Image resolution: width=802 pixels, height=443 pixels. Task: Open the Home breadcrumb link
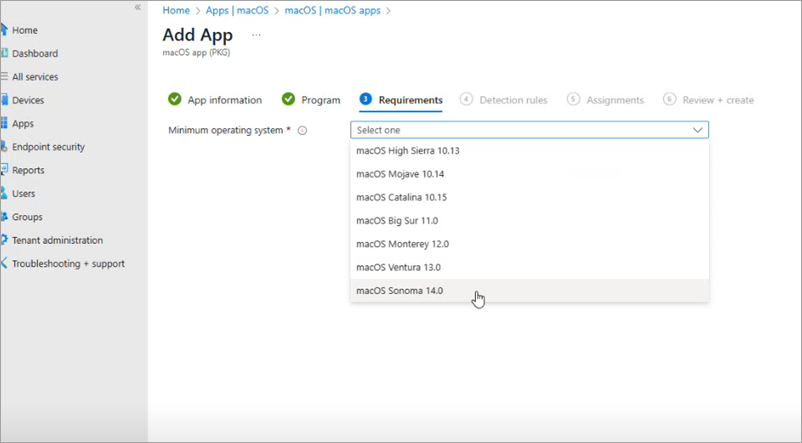176,10
